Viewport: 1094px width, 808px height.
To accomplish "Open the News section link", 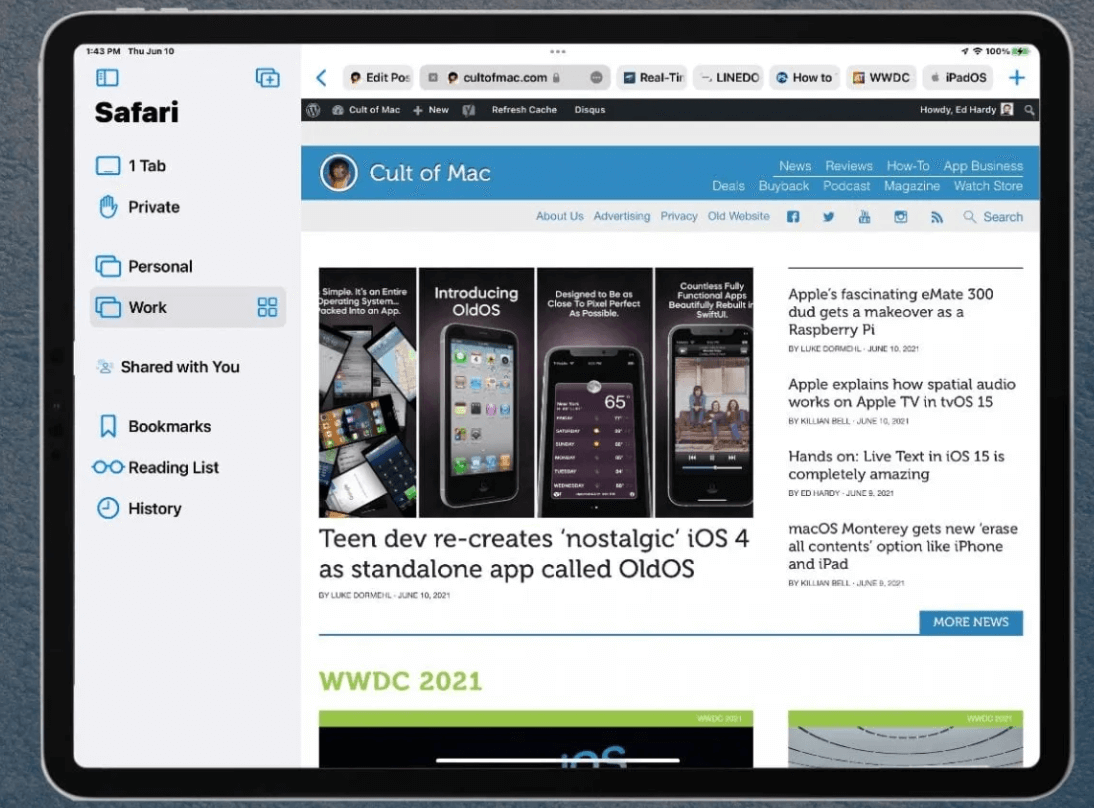I will 795,166.
